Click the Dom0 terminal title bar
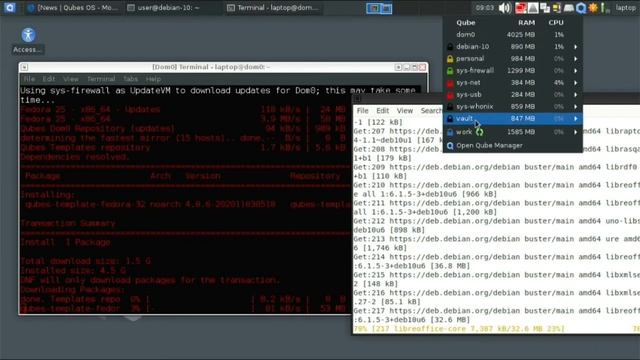Viewport: 640px width, 360px height. (211, 67)
